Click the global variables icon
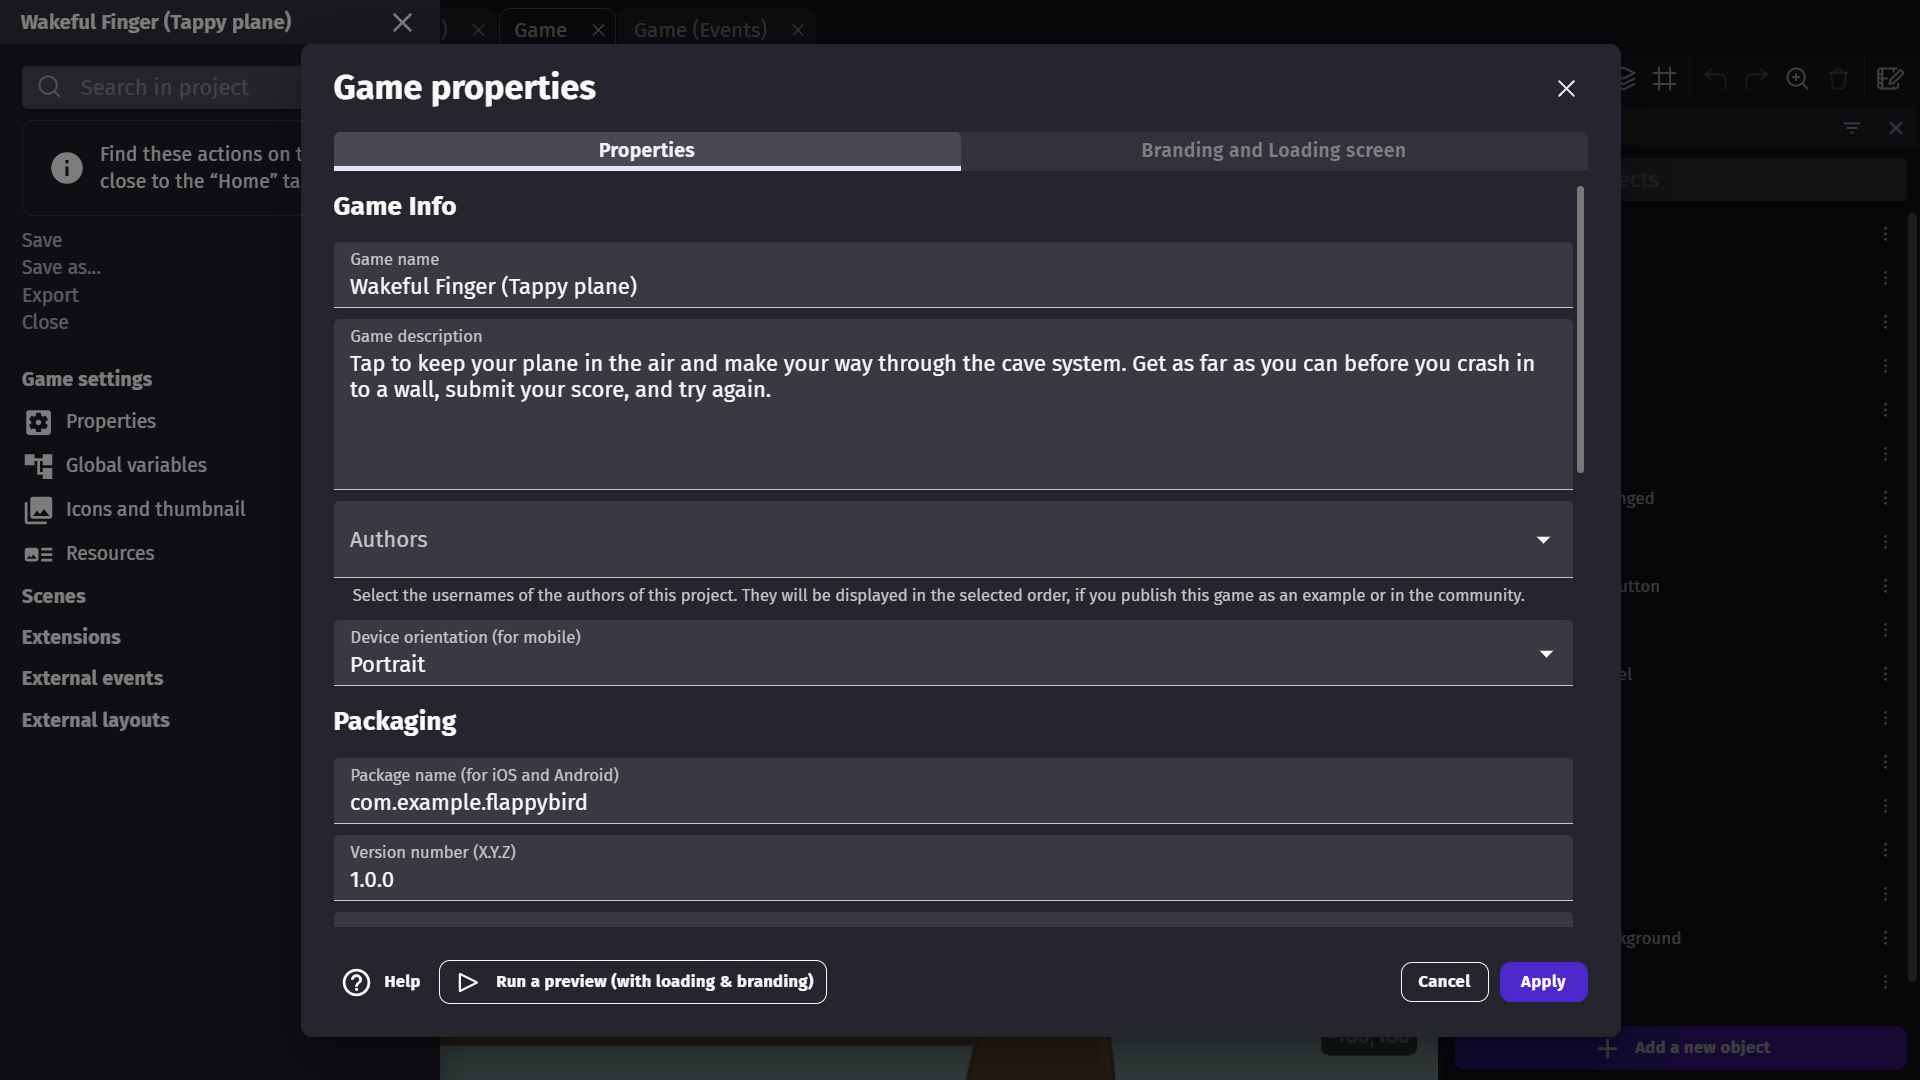The width and height of the screenshot is (1920, 1080). click(38, 464)
